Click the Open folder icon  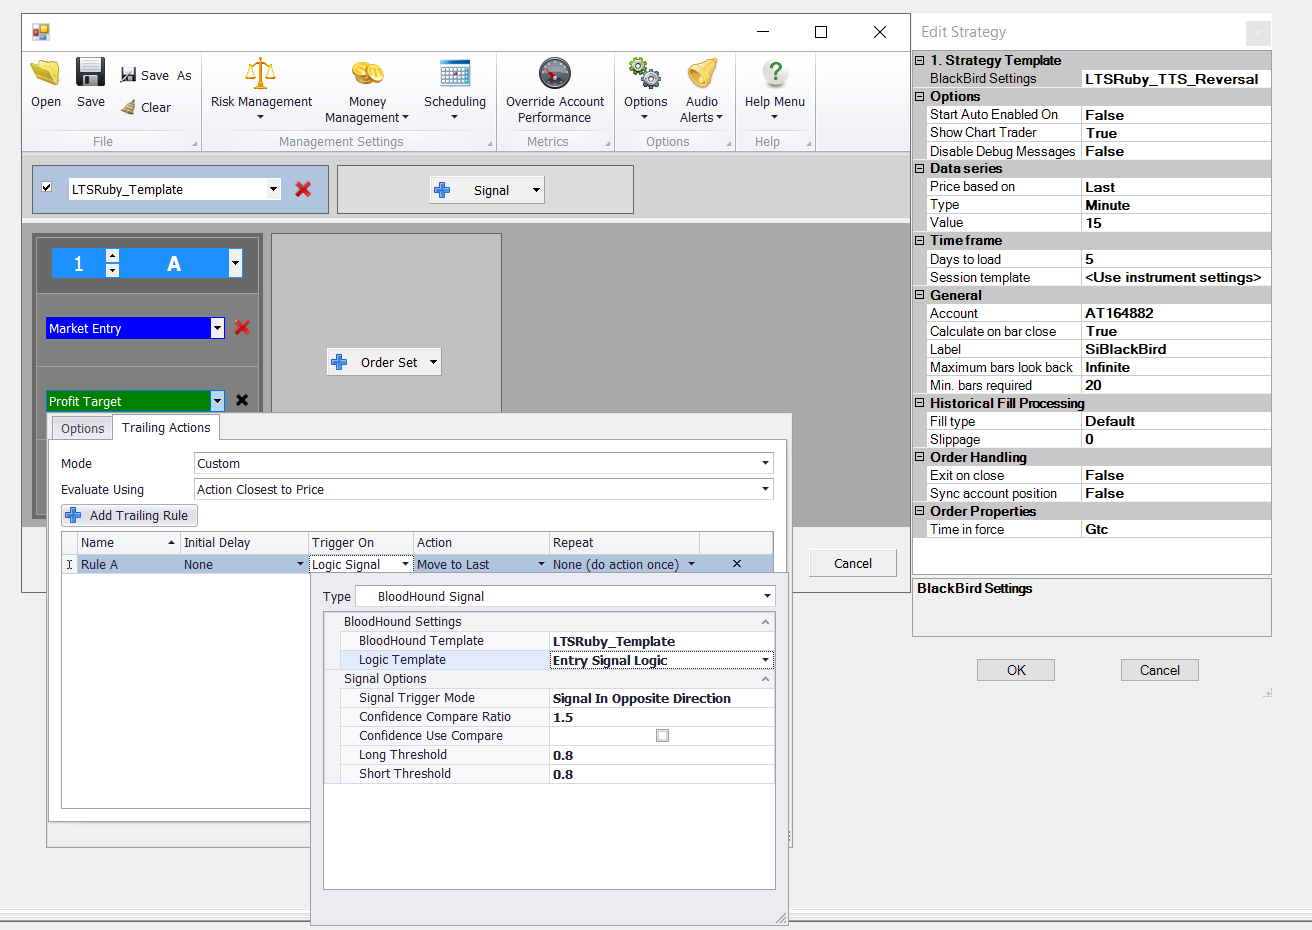coord(45,73)
